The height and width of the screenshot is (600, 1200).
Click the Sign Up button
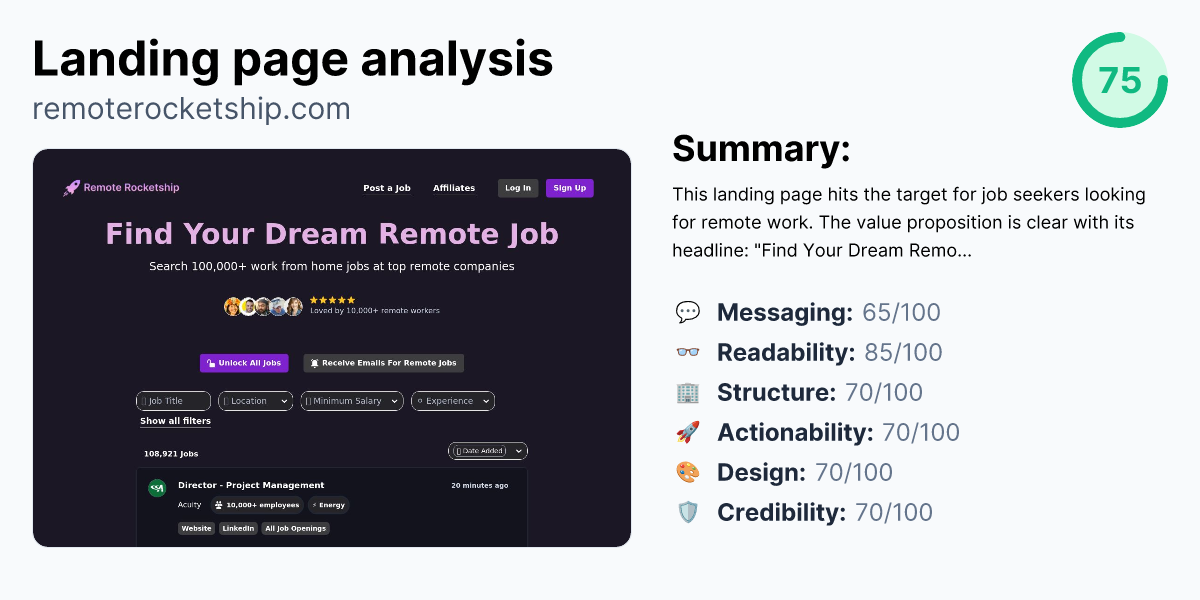click(x=569, y=188)
